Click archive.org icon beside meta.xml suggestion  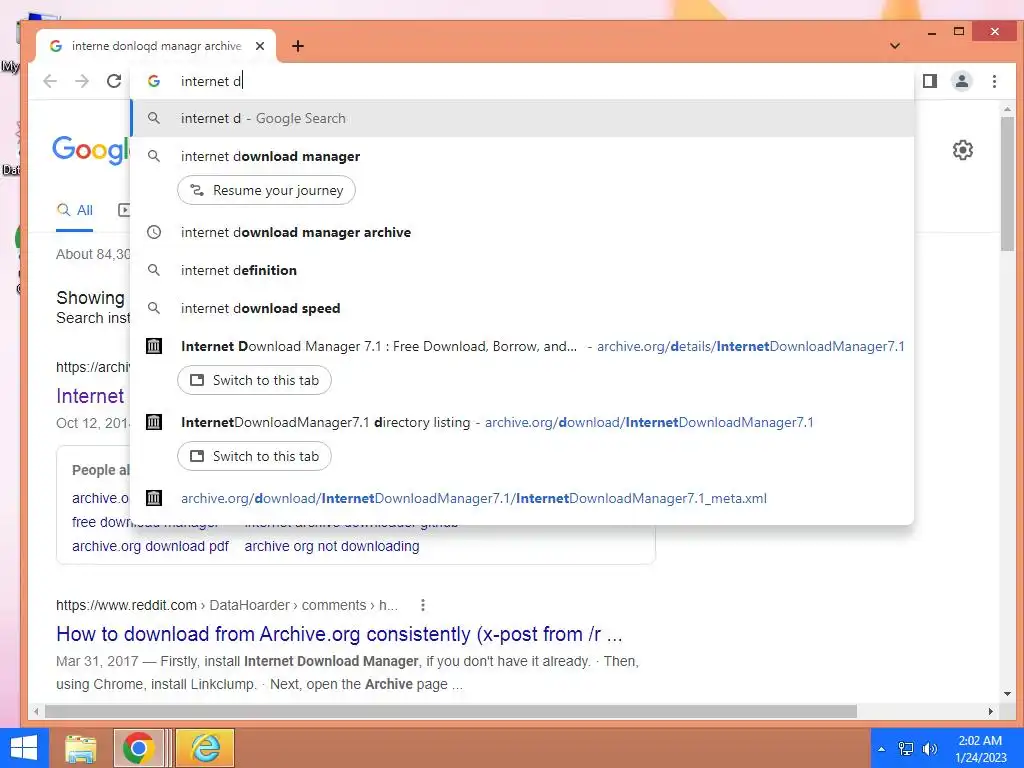click(154, 498)
